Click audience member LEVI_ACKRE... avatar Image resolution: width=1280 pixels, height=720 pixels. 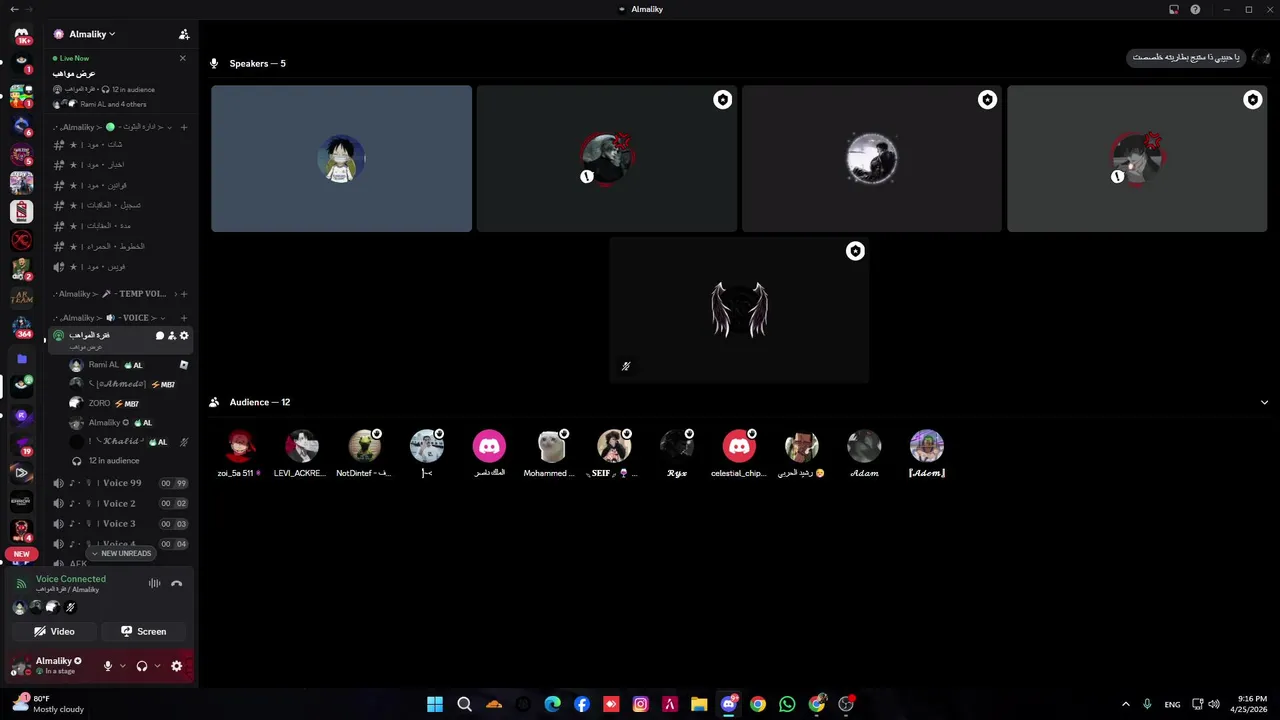(301, 446)
